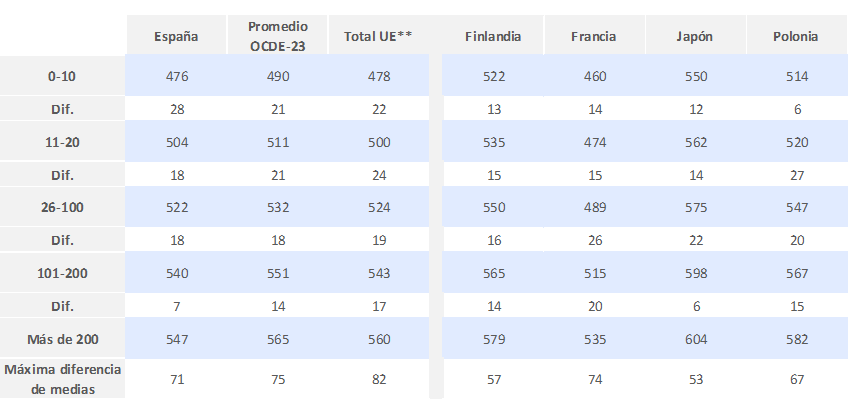Select Finlandia's 101-200 value 565

494,273
